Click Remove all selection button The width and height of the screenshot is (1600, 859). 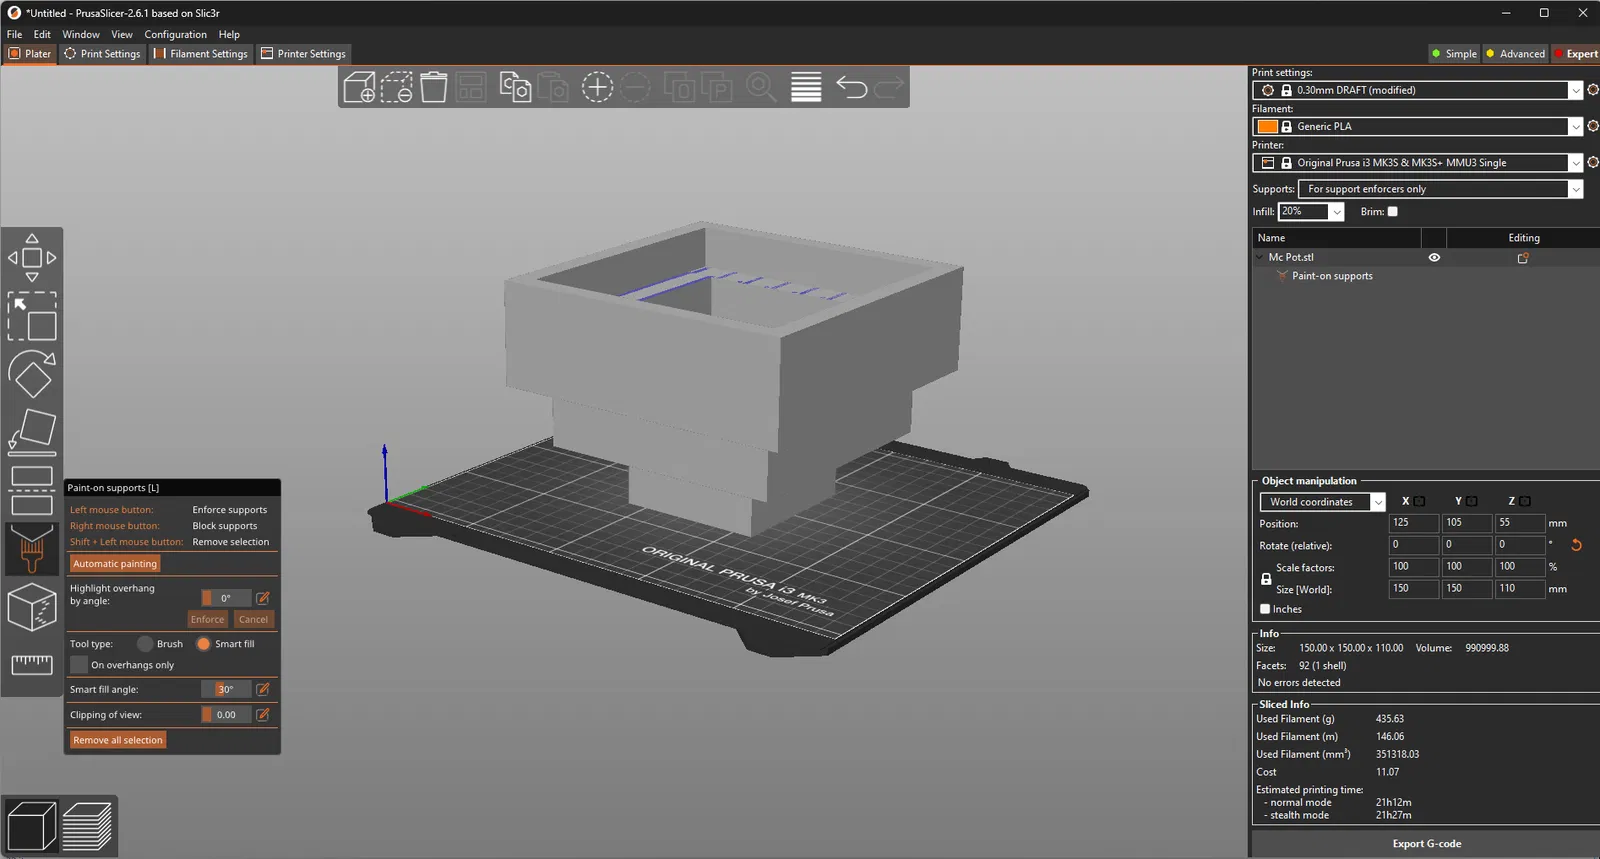(118, 740)
